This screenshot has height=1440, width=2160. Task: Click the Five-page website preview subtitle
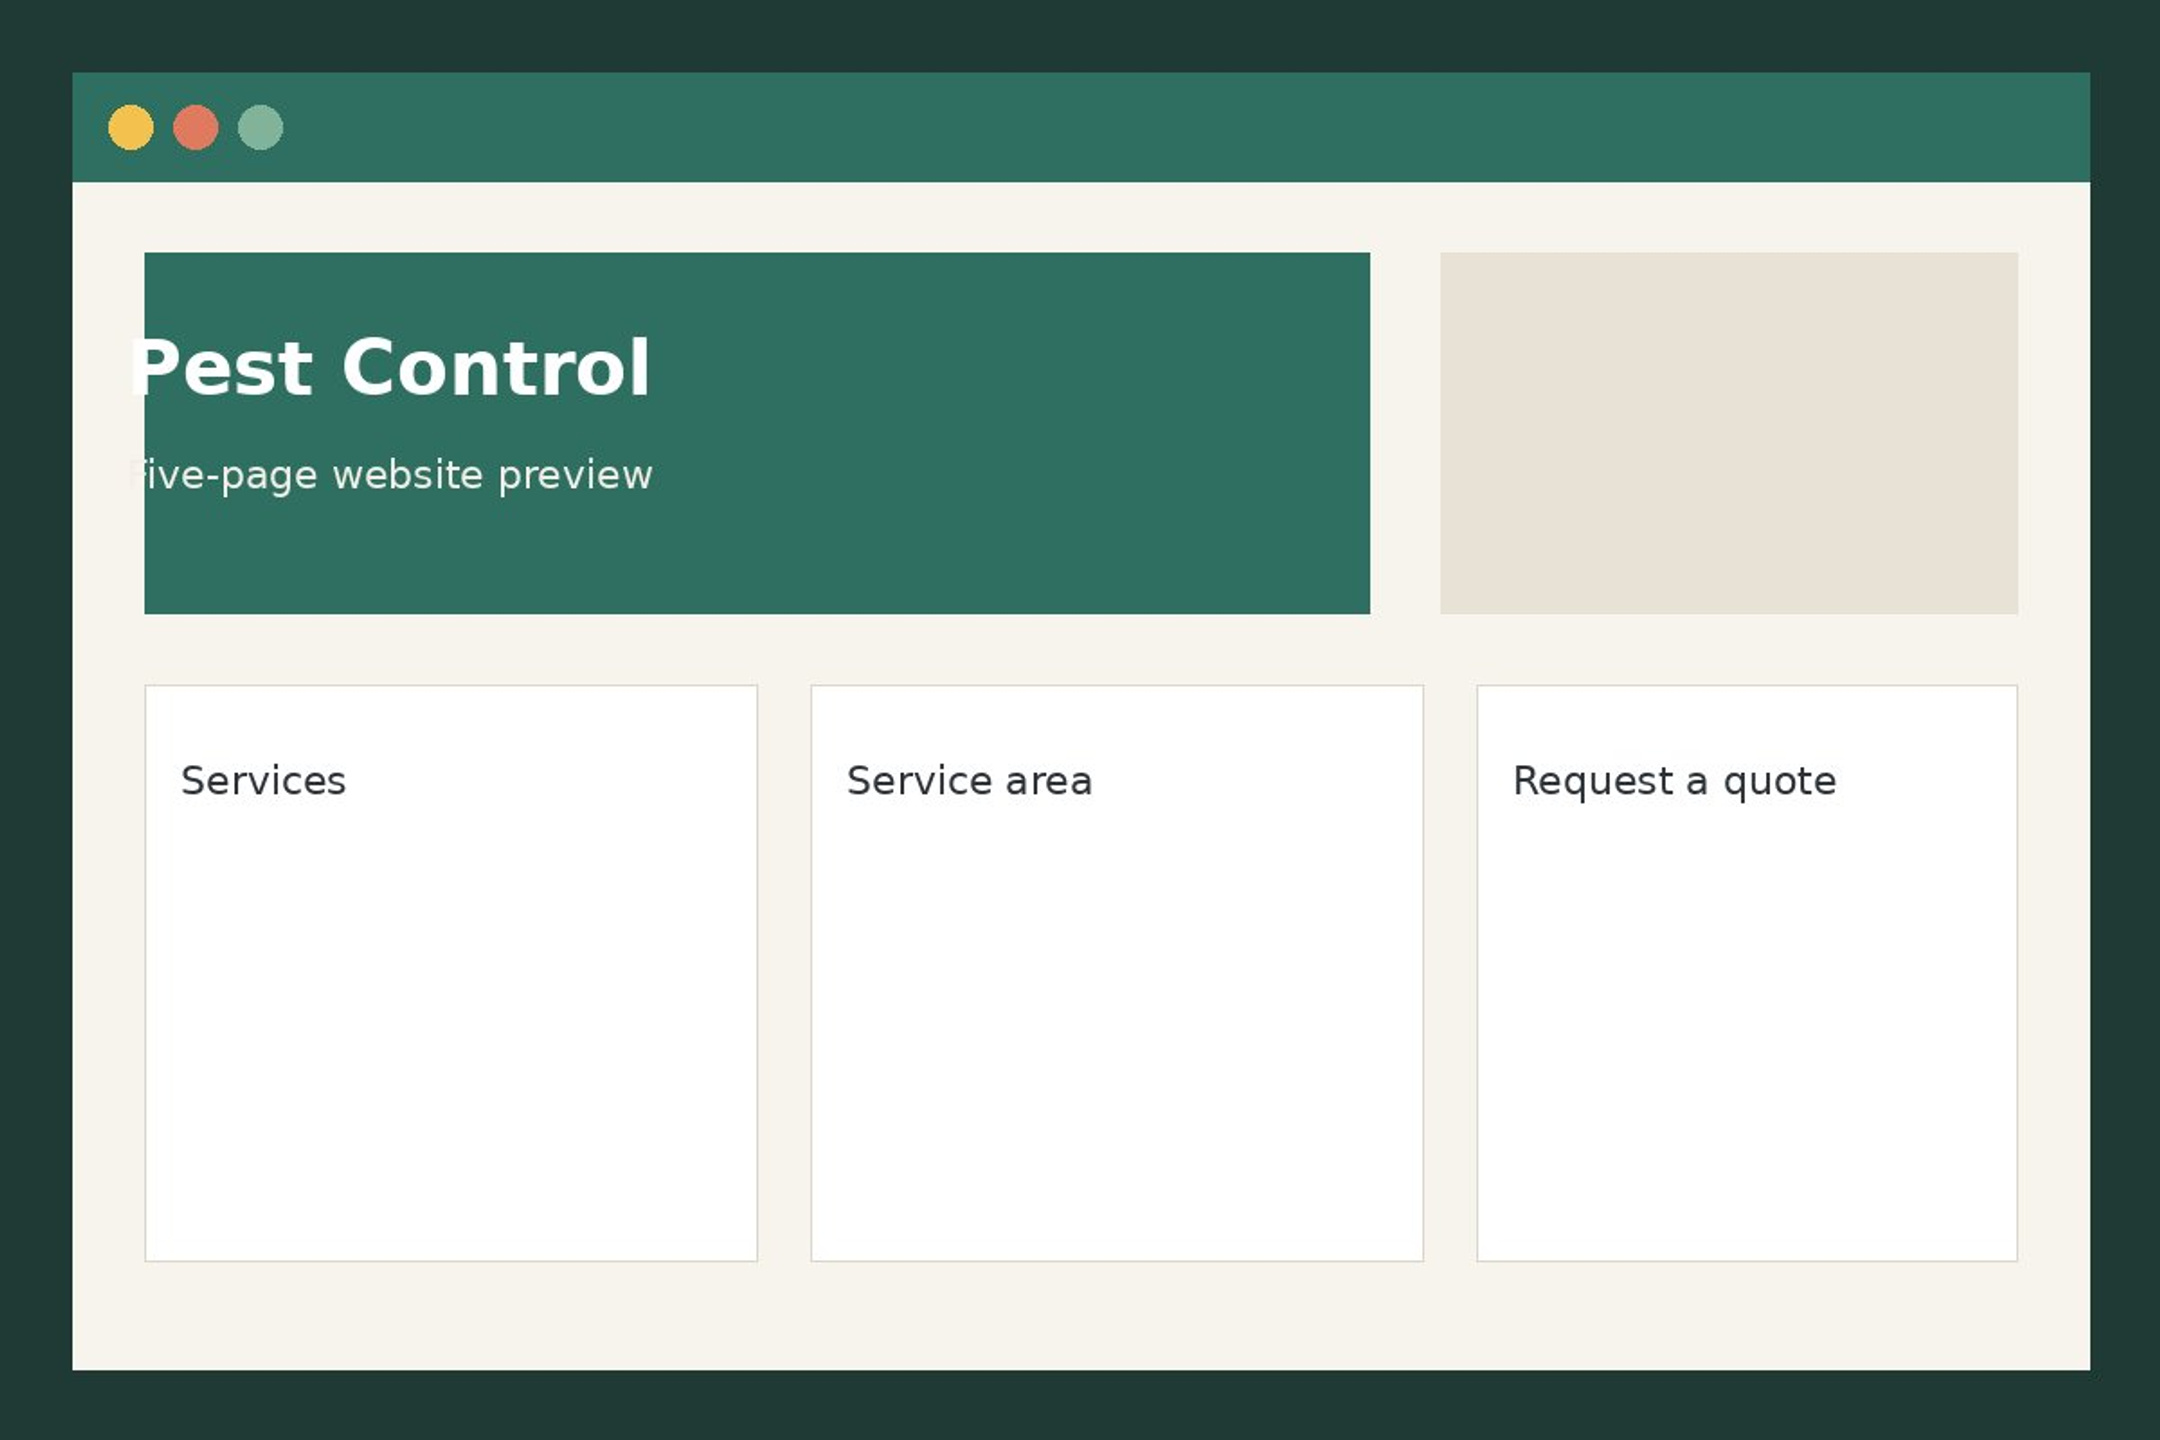(390, 475)
